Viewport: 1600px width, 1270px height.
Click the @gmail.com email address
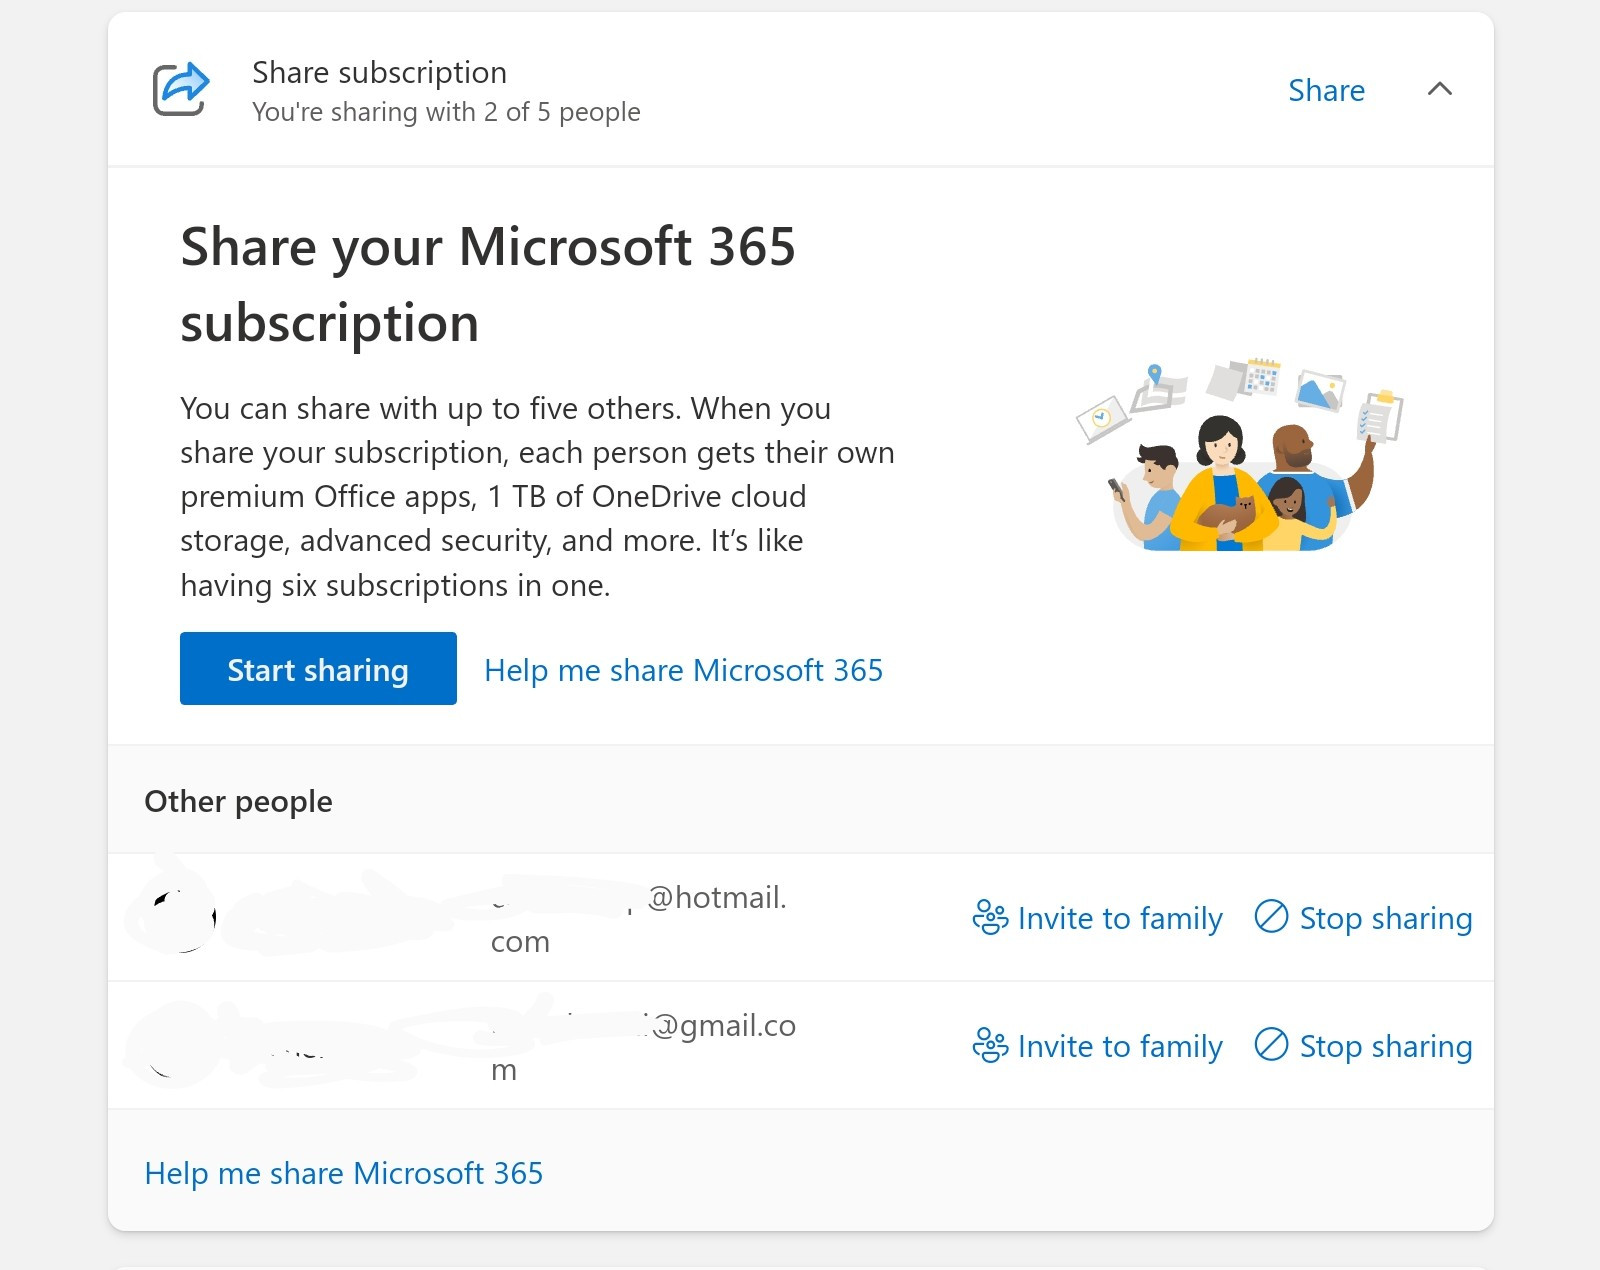pos(722,1027)
